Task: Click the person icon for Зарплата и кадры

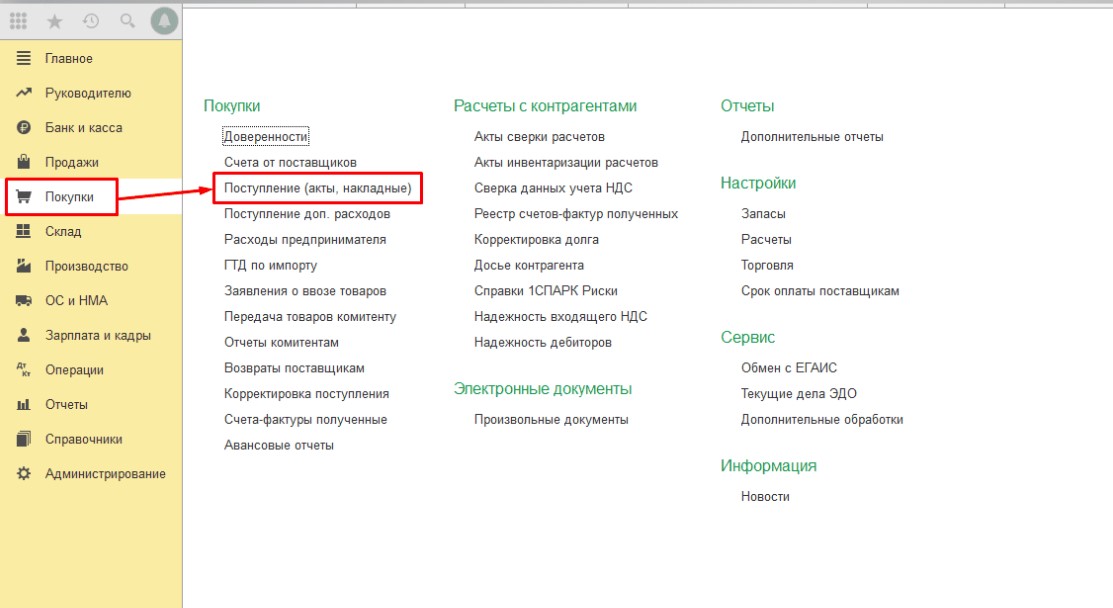Action: 24,335
